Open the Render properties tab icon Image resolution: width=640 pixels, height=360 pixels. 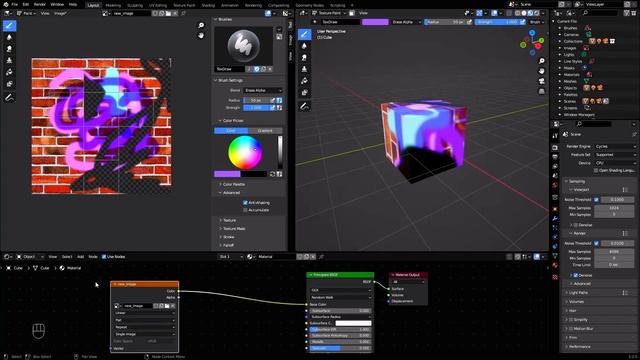coord(555,147)
